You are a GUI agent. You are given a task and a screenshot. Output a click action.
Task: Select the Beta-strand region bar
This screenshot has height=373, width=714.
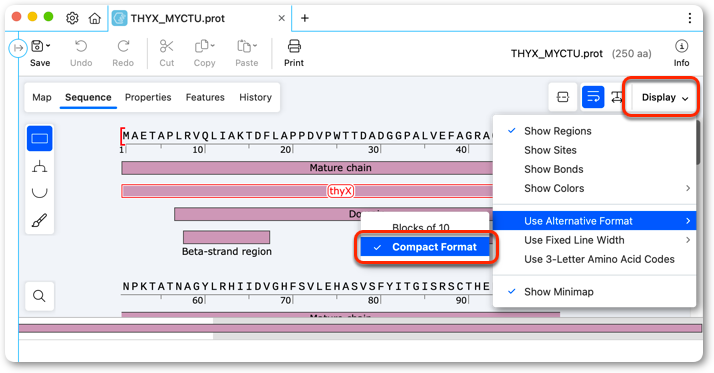pos(226,237)
